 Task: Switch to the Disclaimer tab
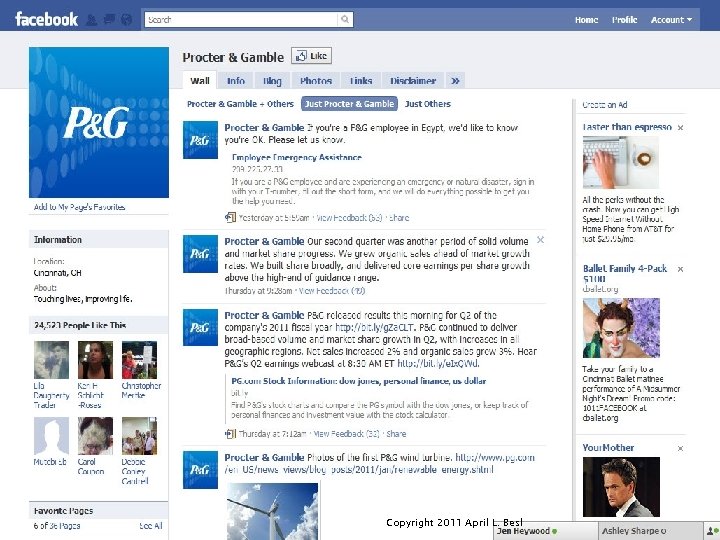point(413,81)
